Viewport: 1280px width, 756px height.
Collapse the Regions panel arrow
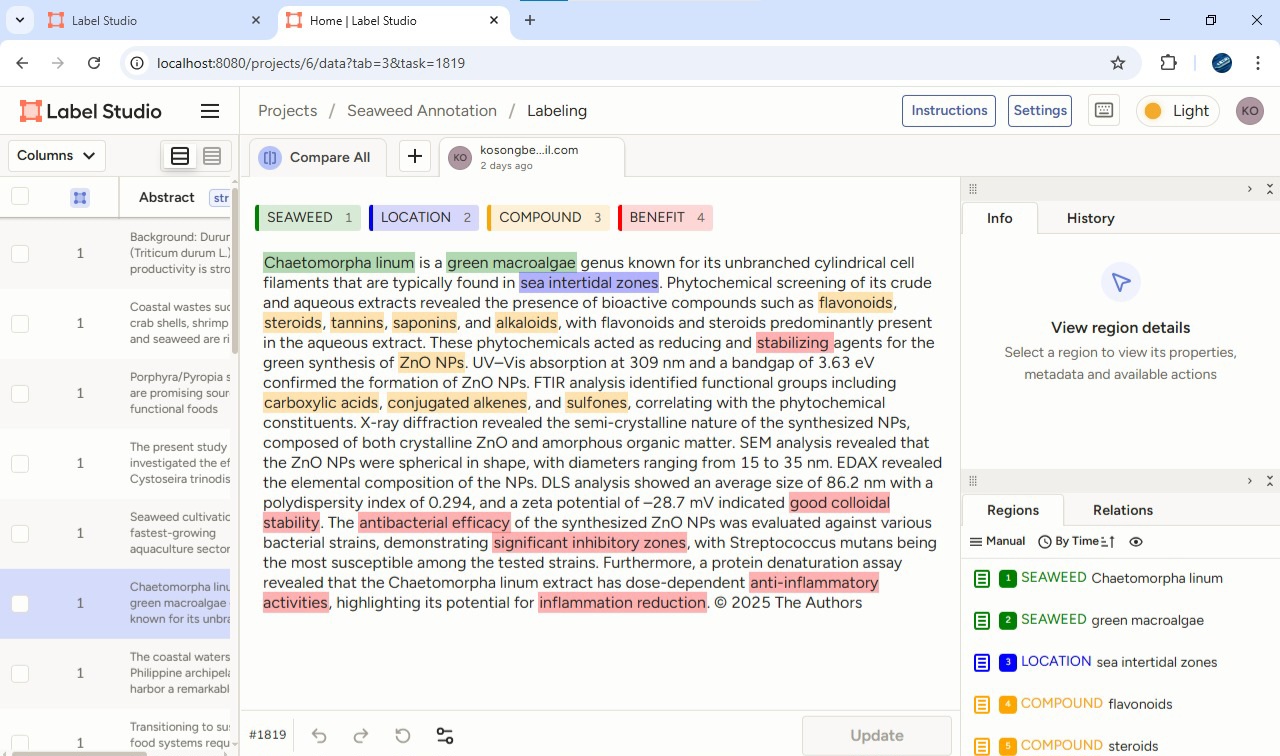click(1249, 481)
